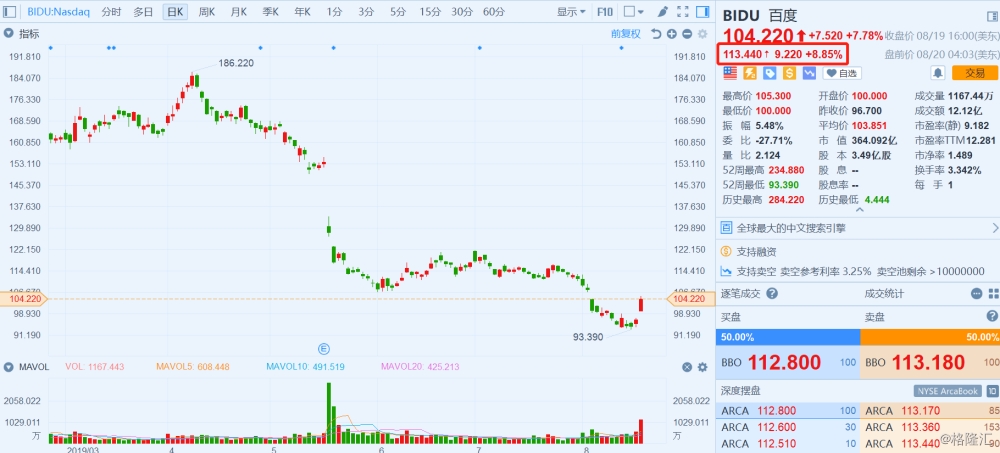Click the 支持融资 margin financing row
The width and height of the screenshot is (1000, 453).
click(858, 251)
